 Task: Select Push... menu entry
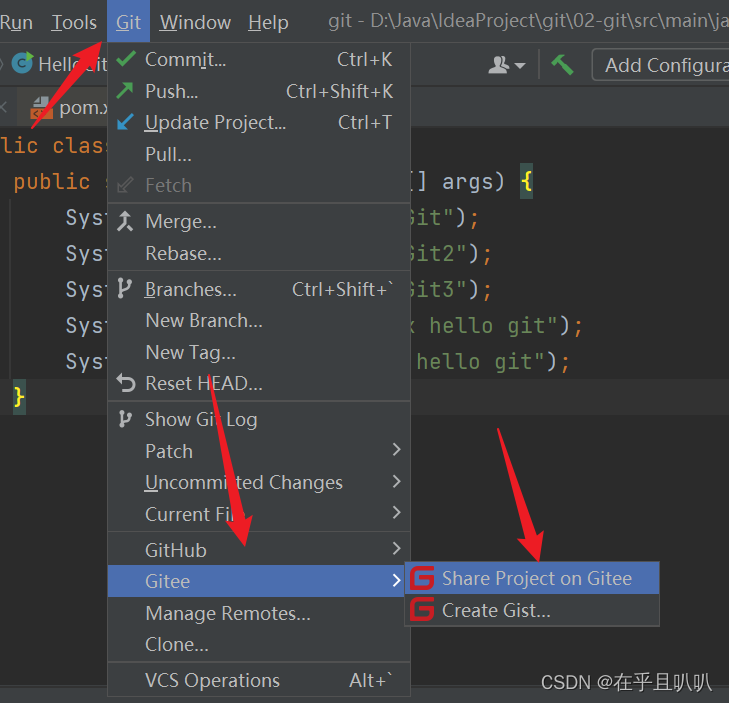click(259, 91)
